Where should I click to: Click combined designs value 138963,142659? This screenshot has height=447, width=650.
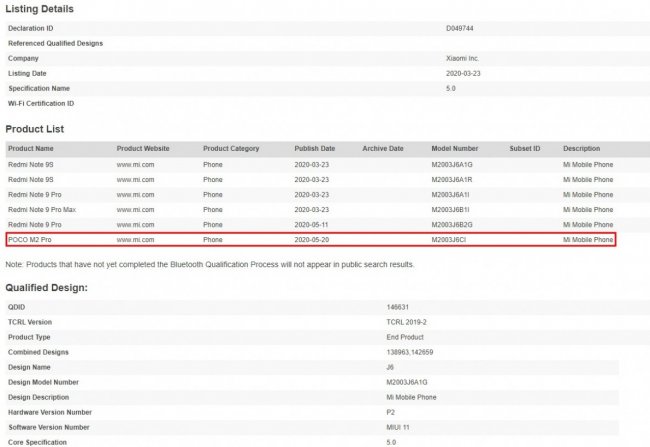click(413, 352)
